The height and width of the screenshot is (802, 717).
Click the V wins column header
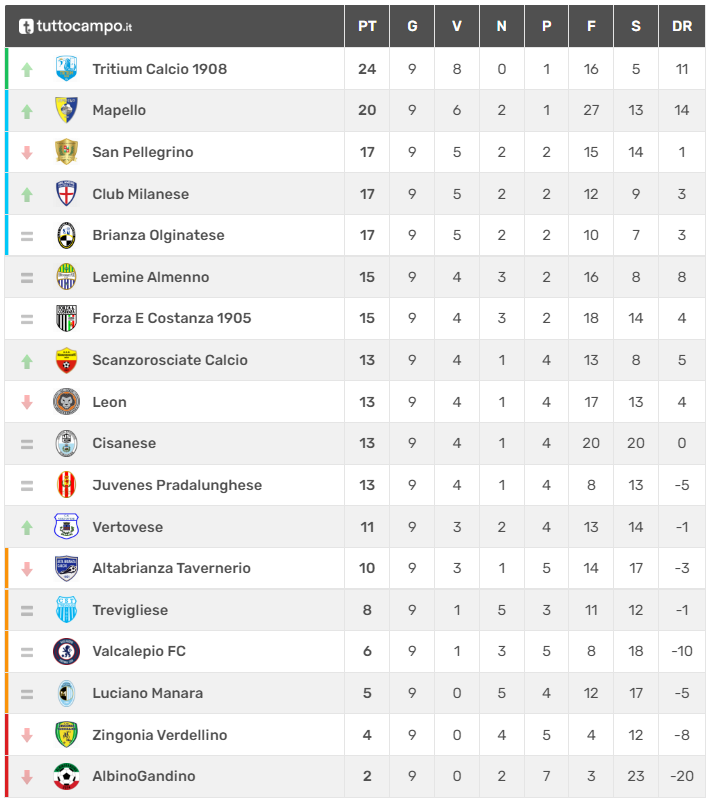[457, 26]
